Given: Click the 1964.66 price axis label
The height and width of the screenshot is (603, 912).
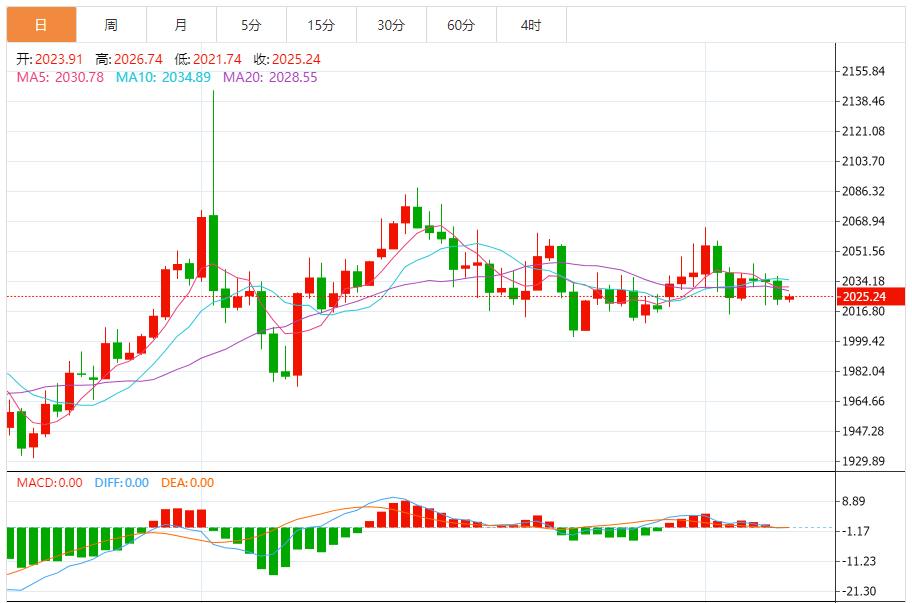Looking at the screenshot, I should point(864,401).
